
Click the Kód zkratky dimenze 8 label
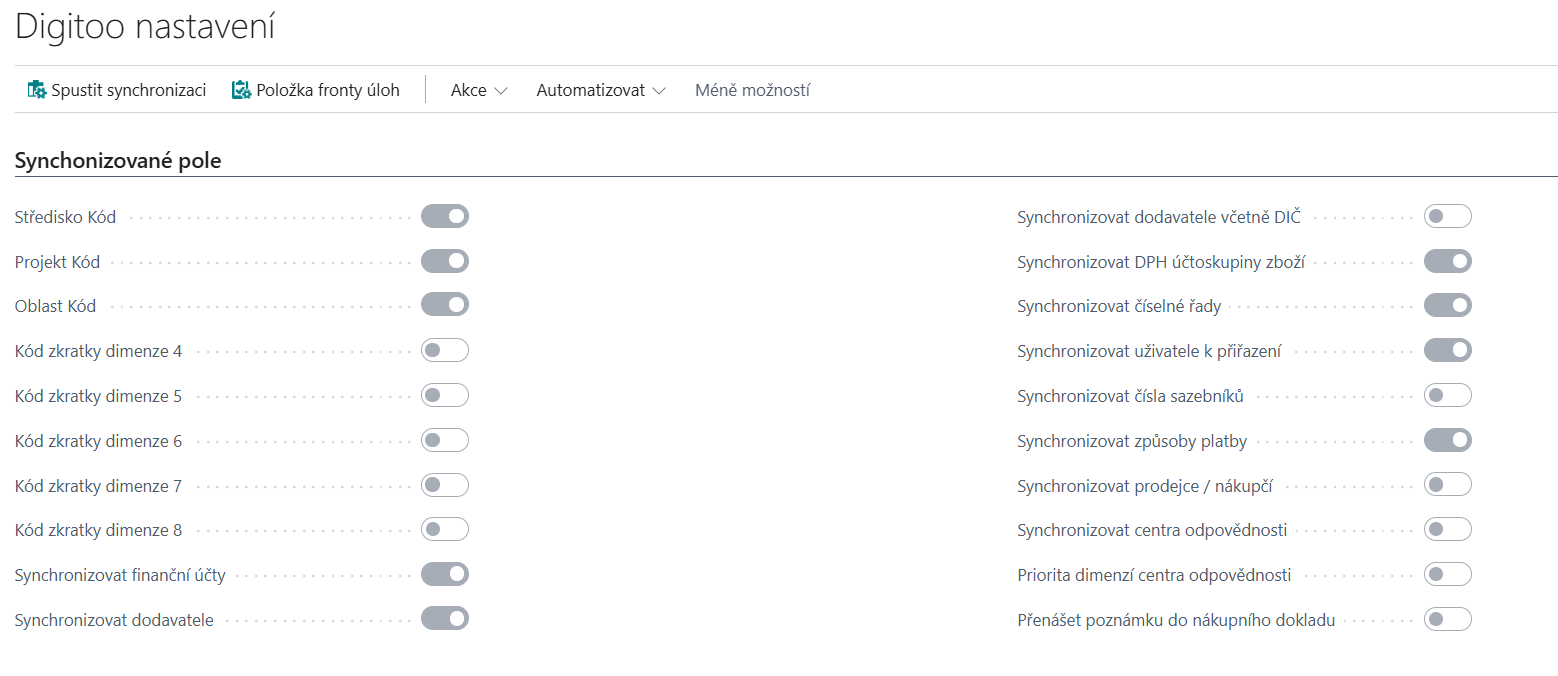(99, 530)
